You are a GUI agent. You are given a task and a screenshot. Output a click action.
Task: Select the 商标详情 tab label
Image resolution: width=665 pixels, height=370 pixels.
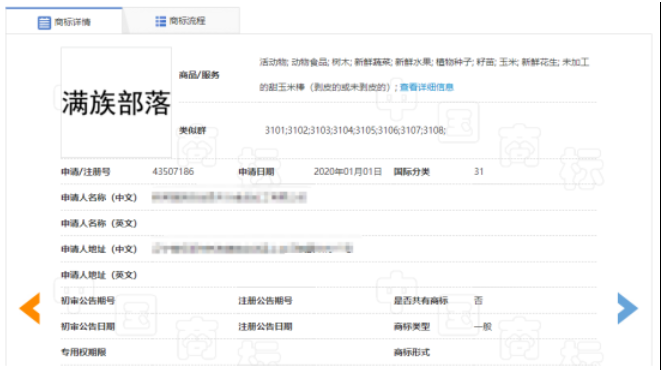tap(73, 22)
